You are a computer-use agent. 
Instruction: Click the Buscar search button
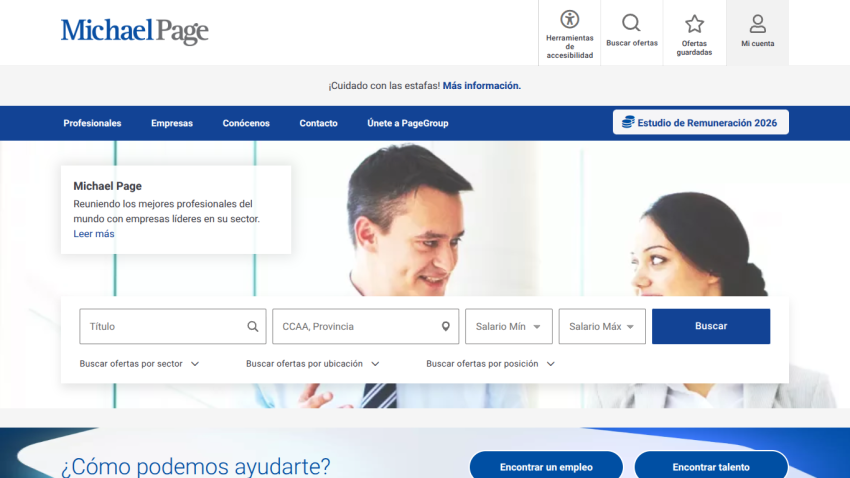point(711,326)
